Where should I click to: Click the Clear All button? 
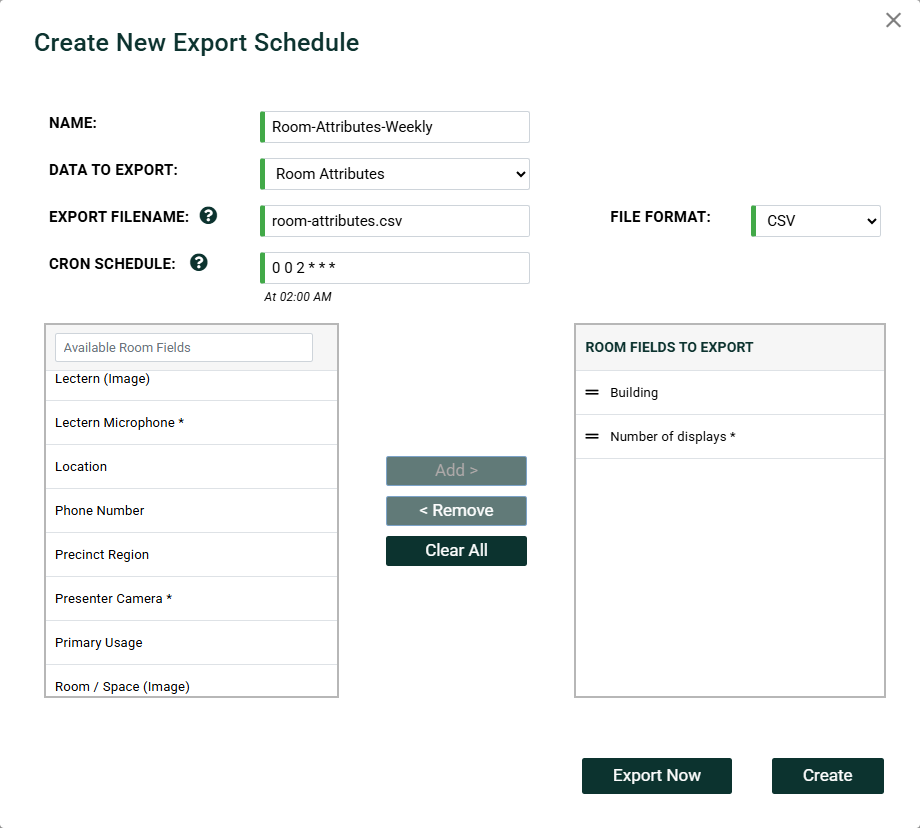456,550
